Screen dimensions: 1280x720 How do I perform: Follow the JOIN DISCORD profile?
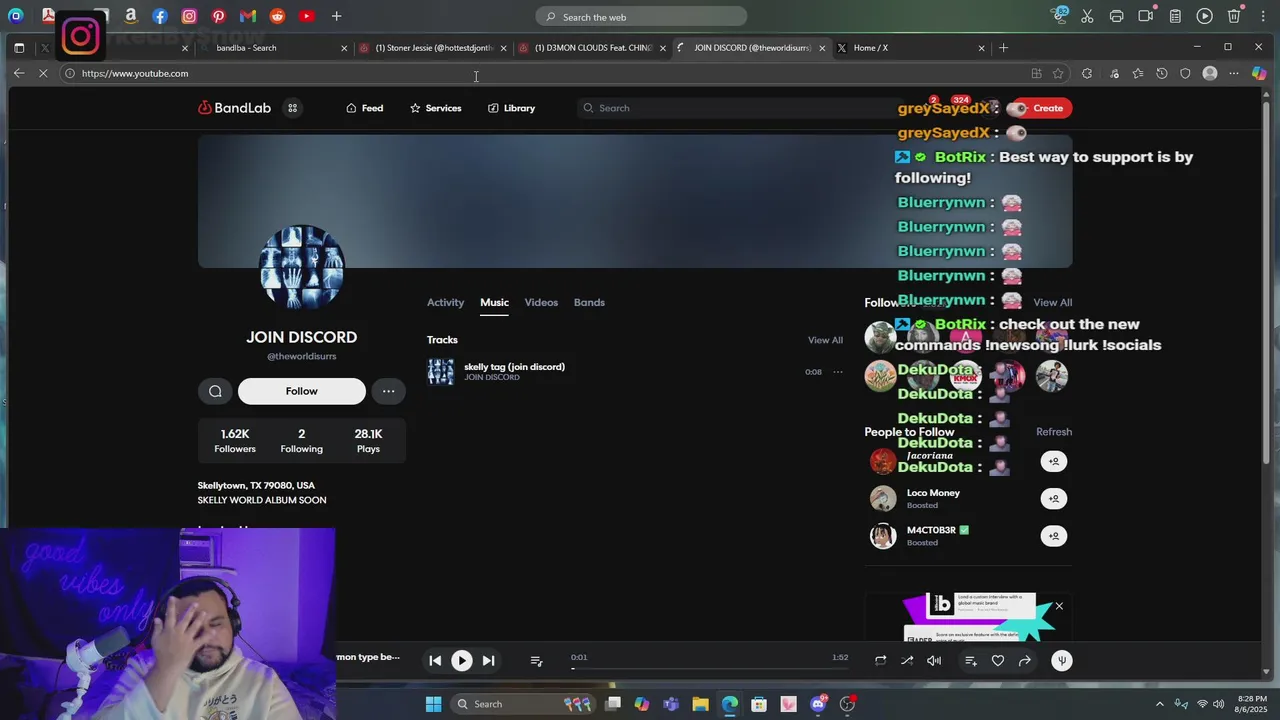(301, 391)
